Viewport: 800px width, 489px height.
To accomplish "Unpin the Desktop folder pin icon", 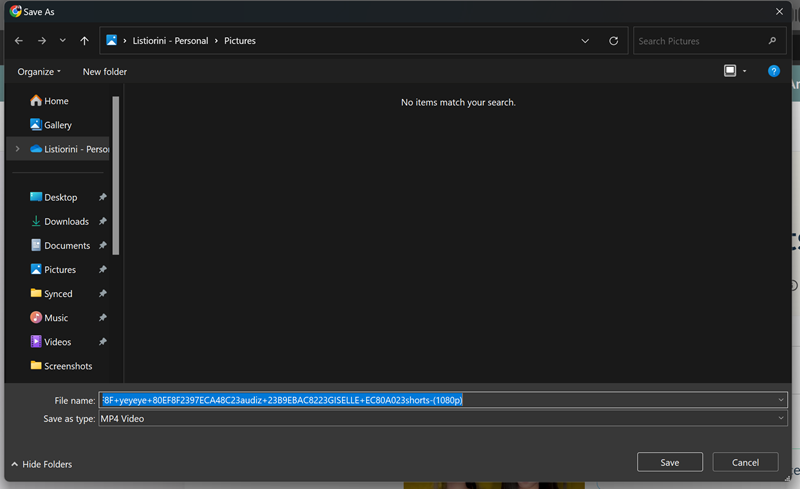I will click(x=102, y=198).
